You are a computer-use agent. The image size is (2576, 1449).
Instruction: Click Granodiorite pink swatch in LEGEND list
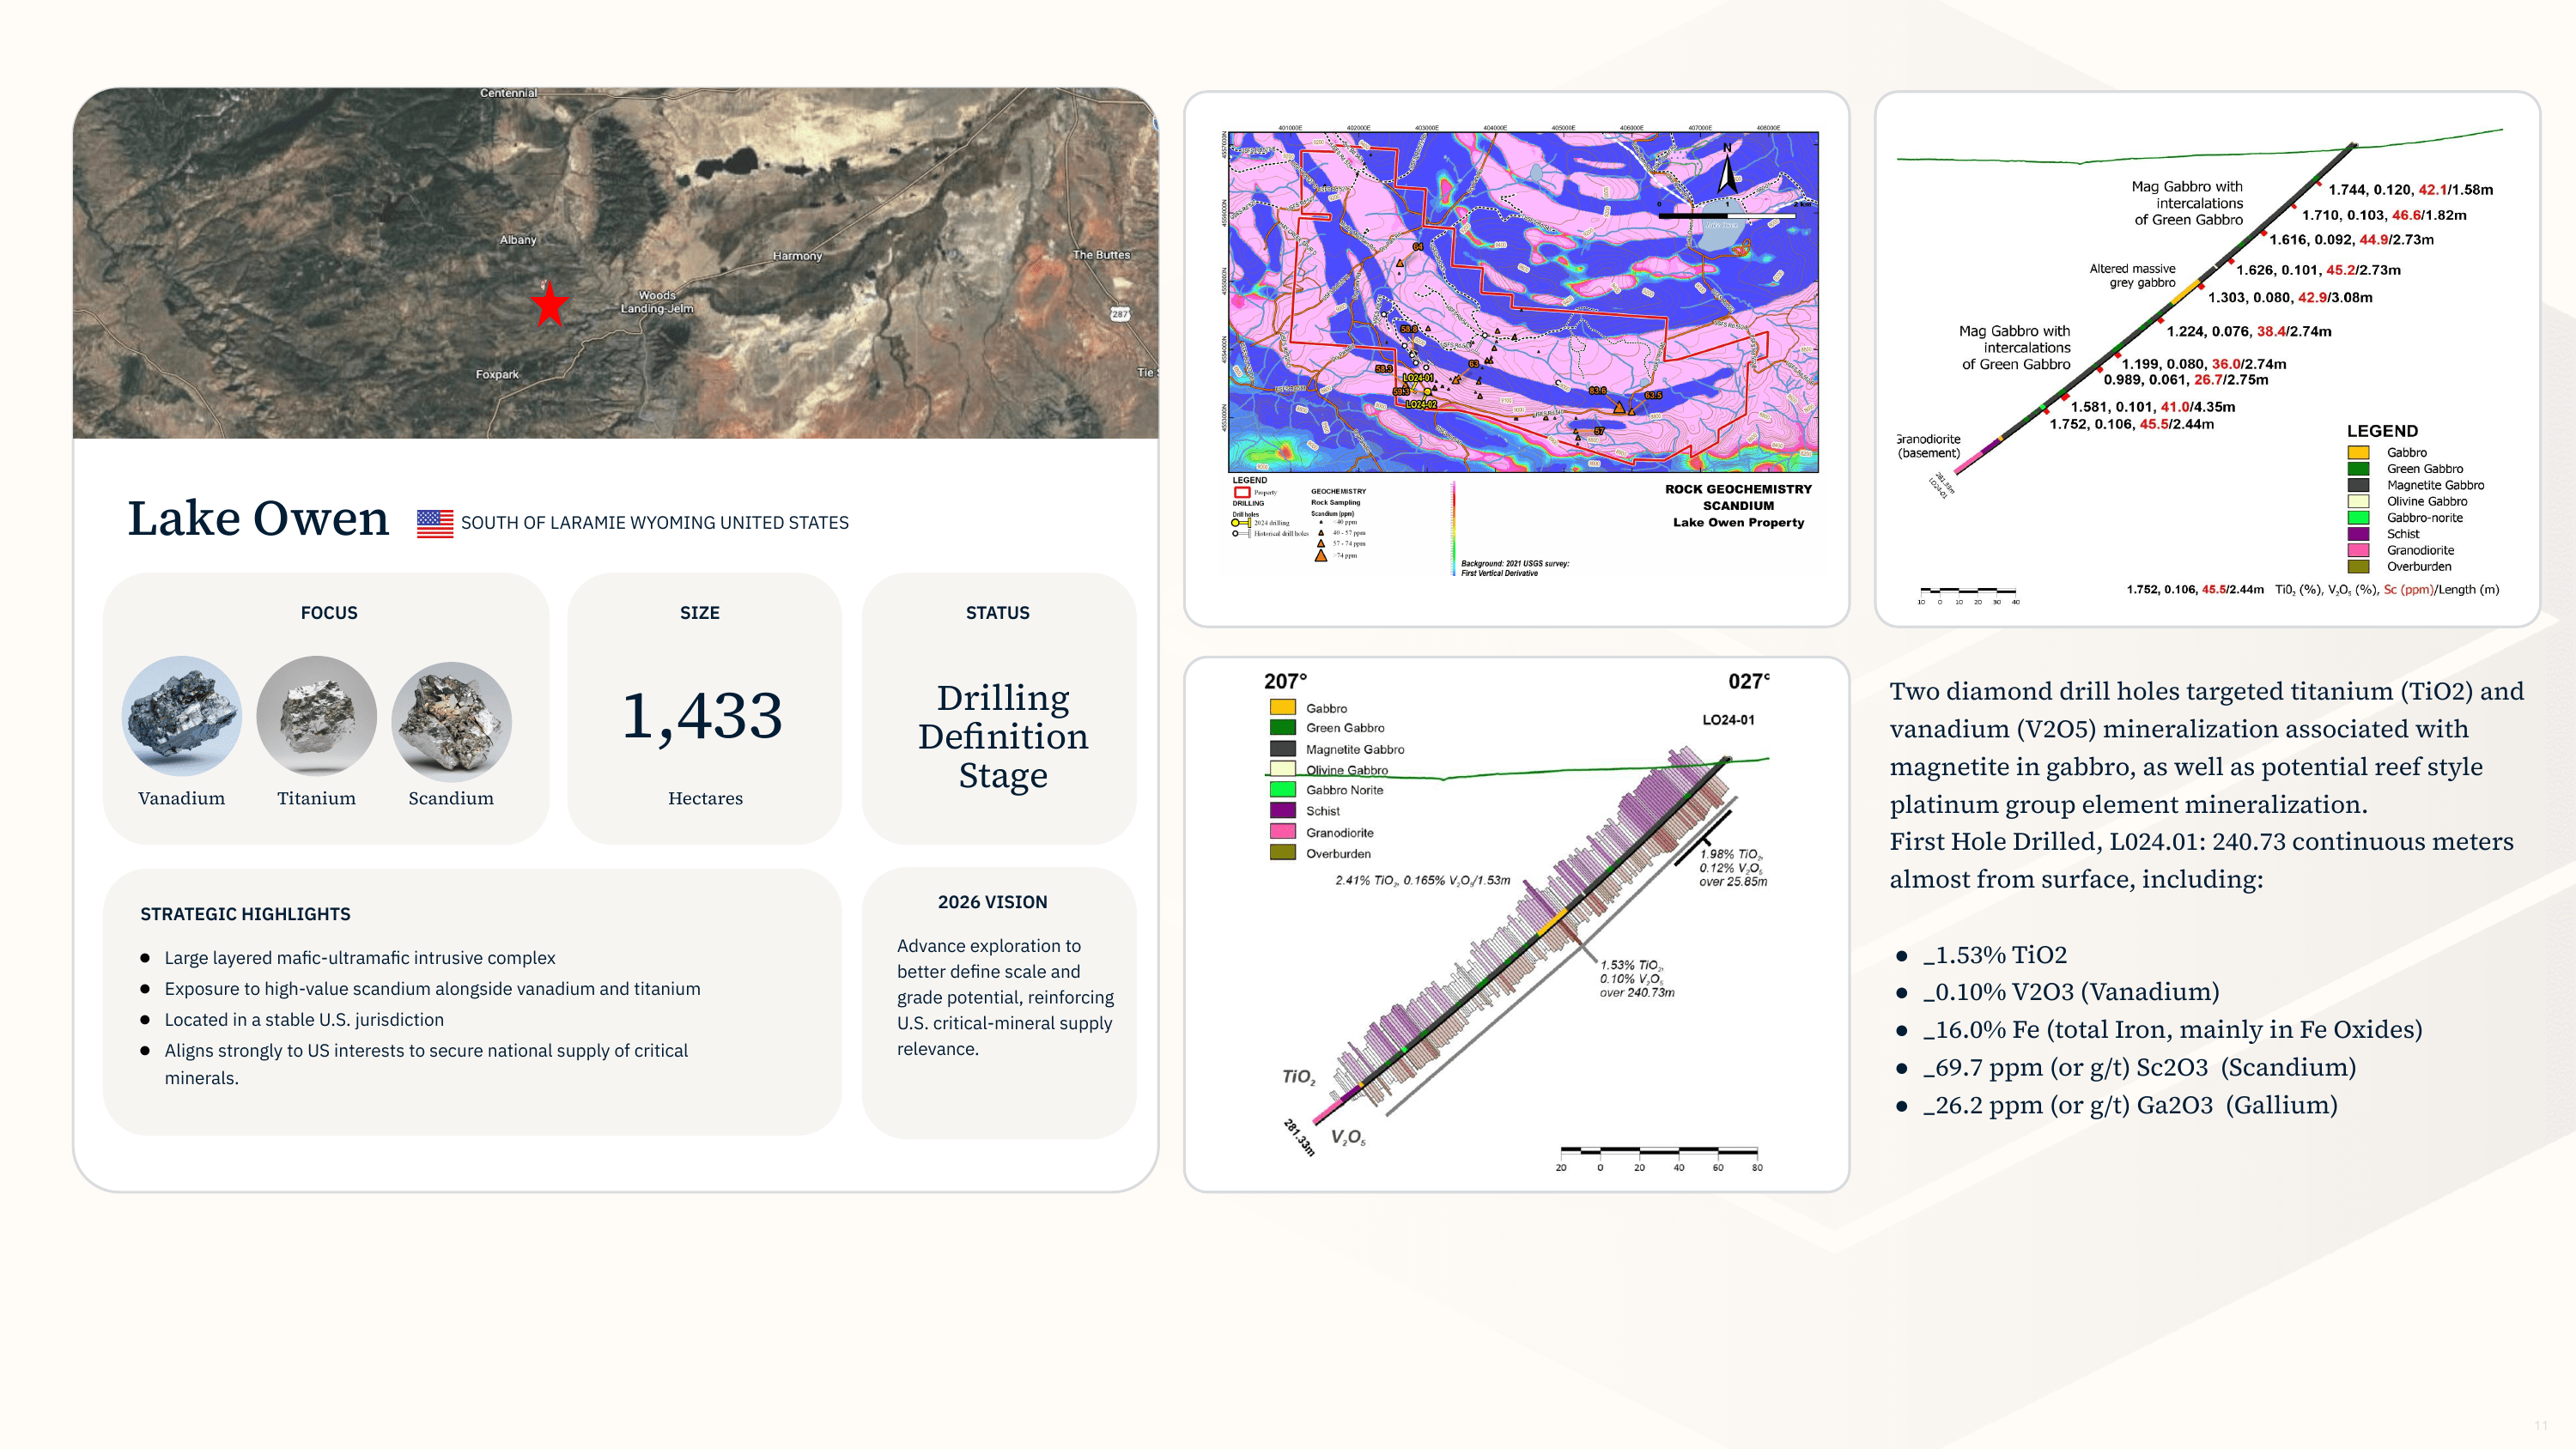click(2358, 550)
